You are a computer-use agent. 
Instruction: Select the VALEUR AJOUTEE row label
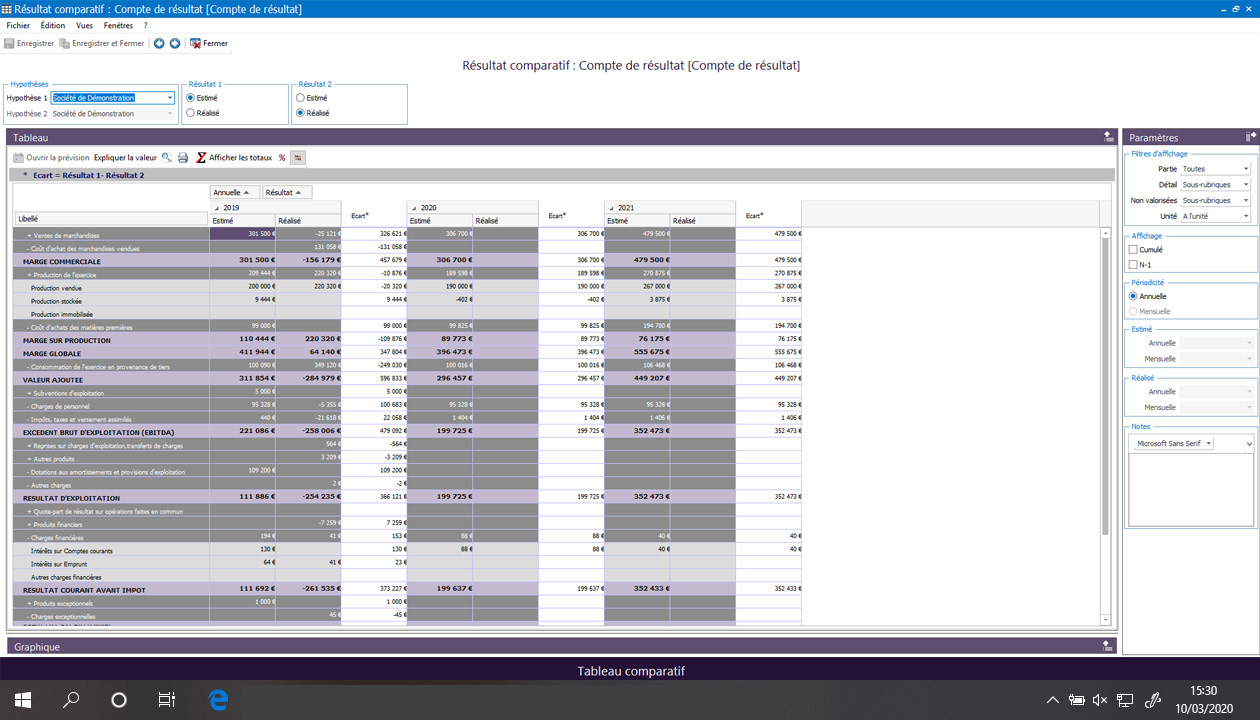pyautogui.click(x=51, y=380)
